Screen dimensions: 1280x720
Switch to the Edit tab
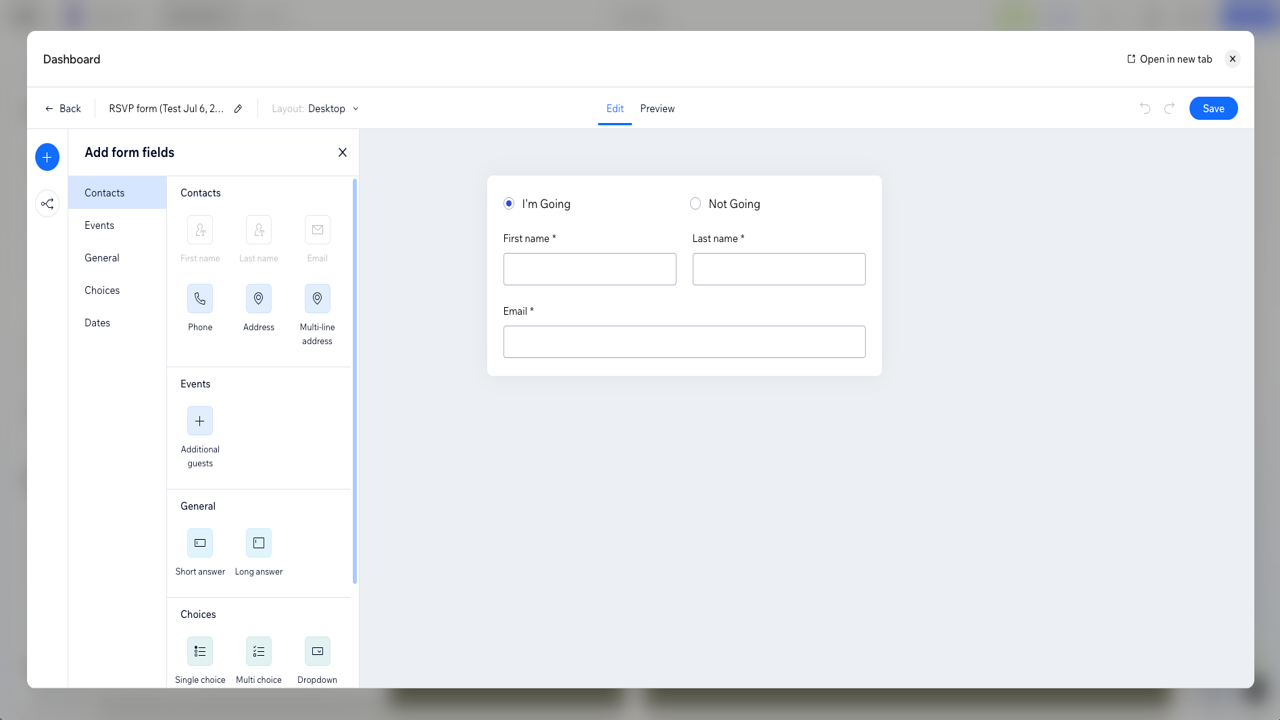click(615, 108)
